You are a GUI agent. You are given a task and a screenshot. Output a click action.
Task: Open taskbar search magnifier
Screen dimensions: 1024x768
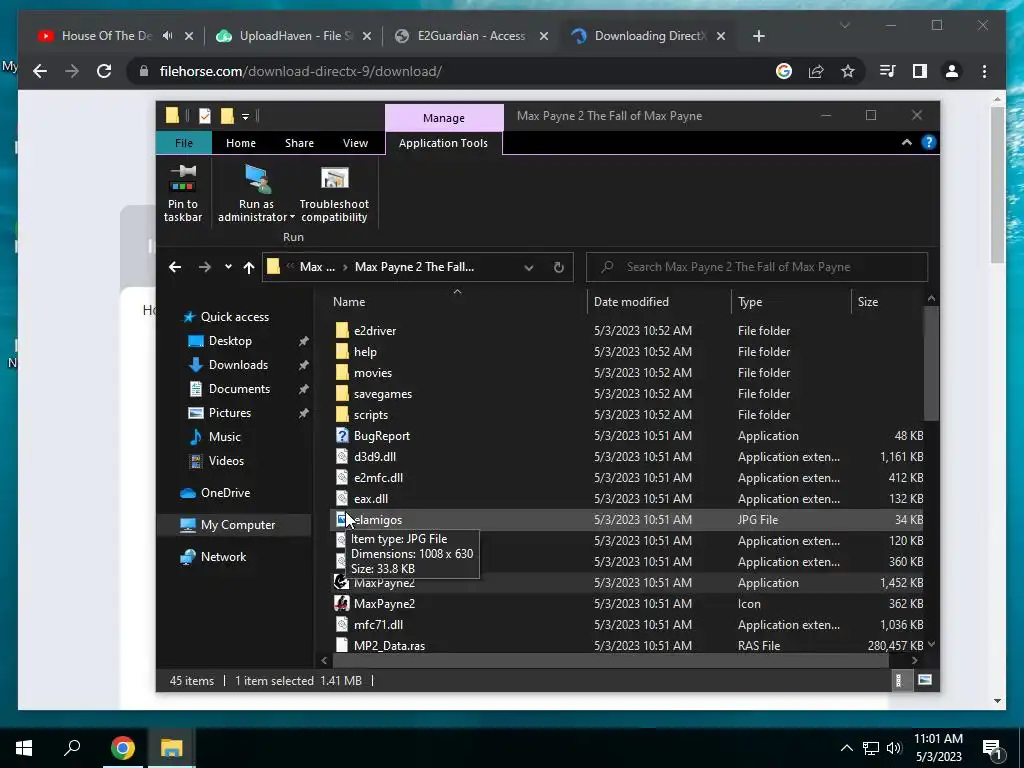tap(72, 748)
